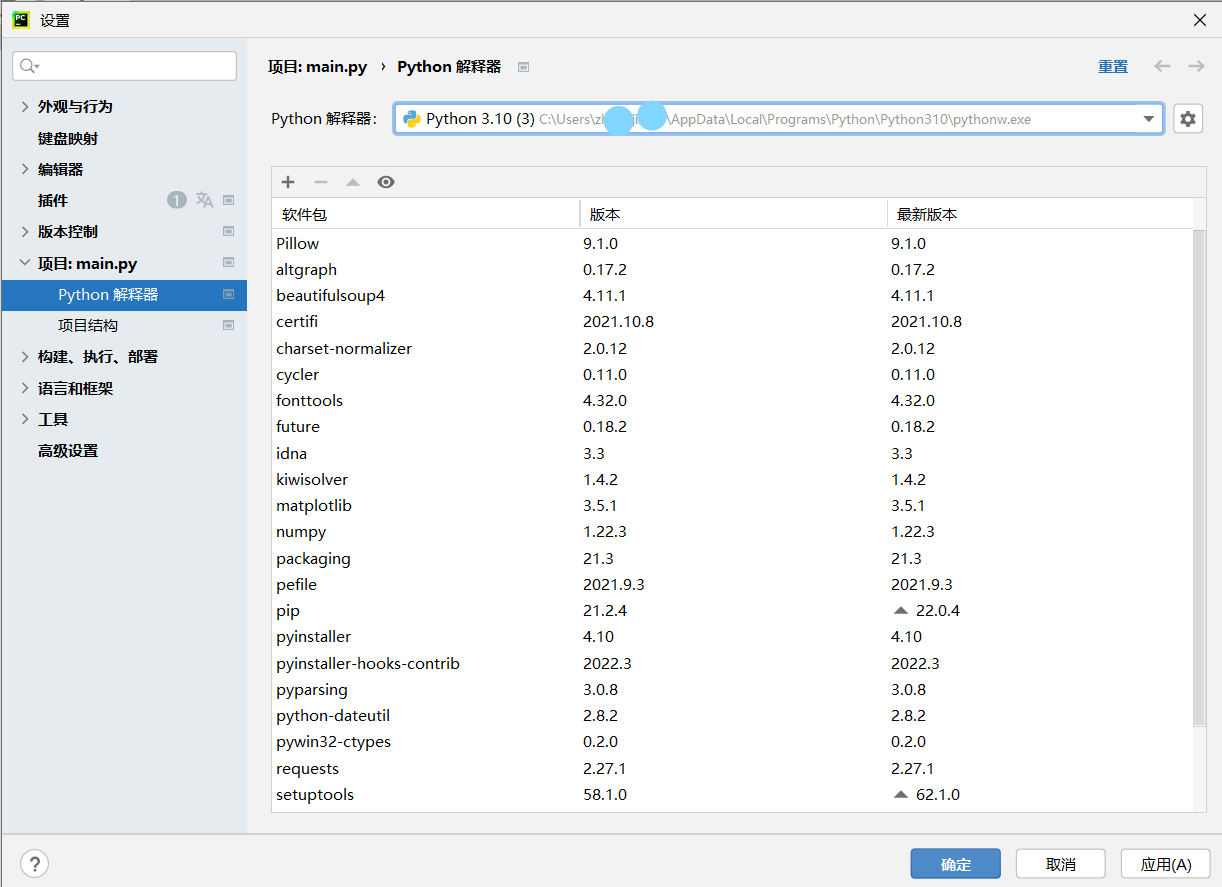Select the cycler package row
This screenshot has width=1222, height=887.
tap(732, 374)
